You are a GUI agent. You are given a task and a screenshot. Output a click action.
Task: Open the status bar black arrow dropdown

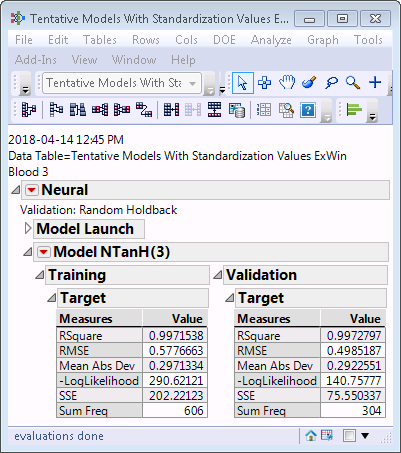pyautogui.click(x=365, y=436)
